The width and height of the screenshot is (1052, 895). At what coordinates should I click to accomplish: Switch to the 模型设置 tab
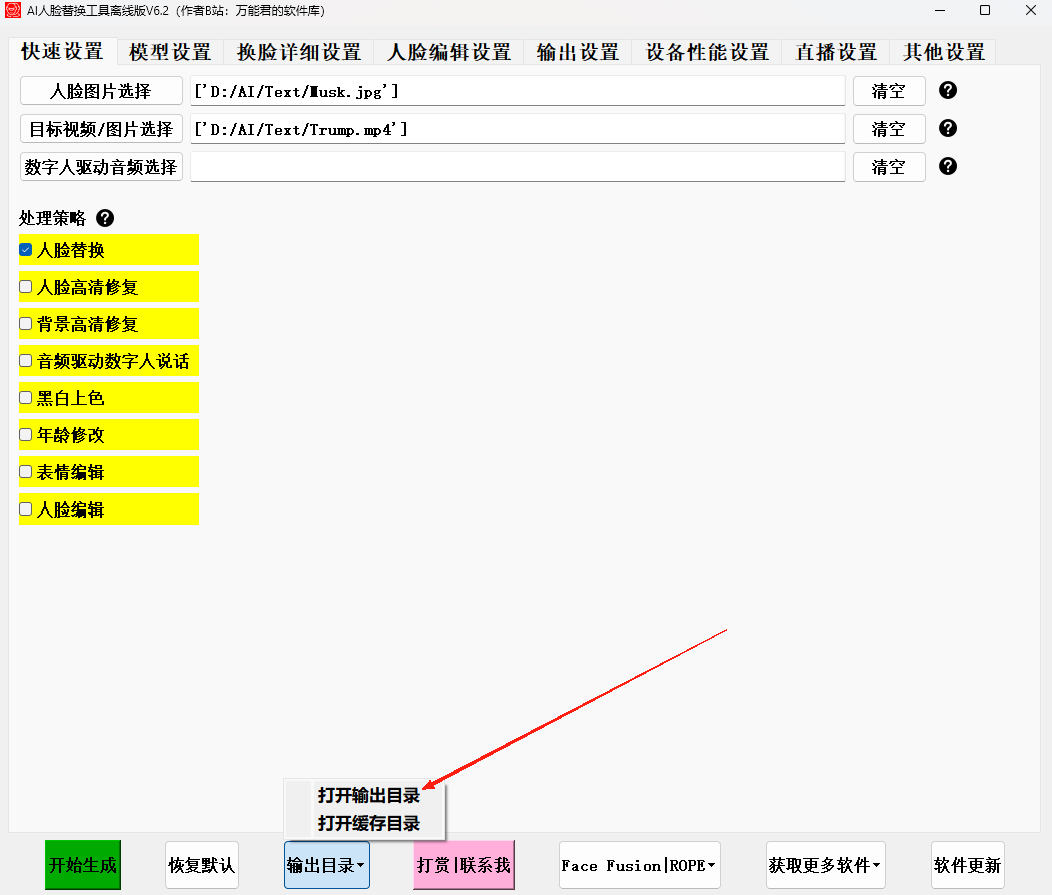(170, 52)
